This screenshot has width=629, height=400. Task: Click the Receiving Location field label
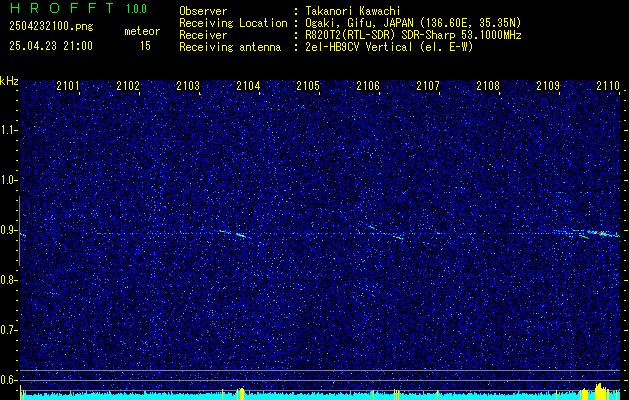point(233,23)
